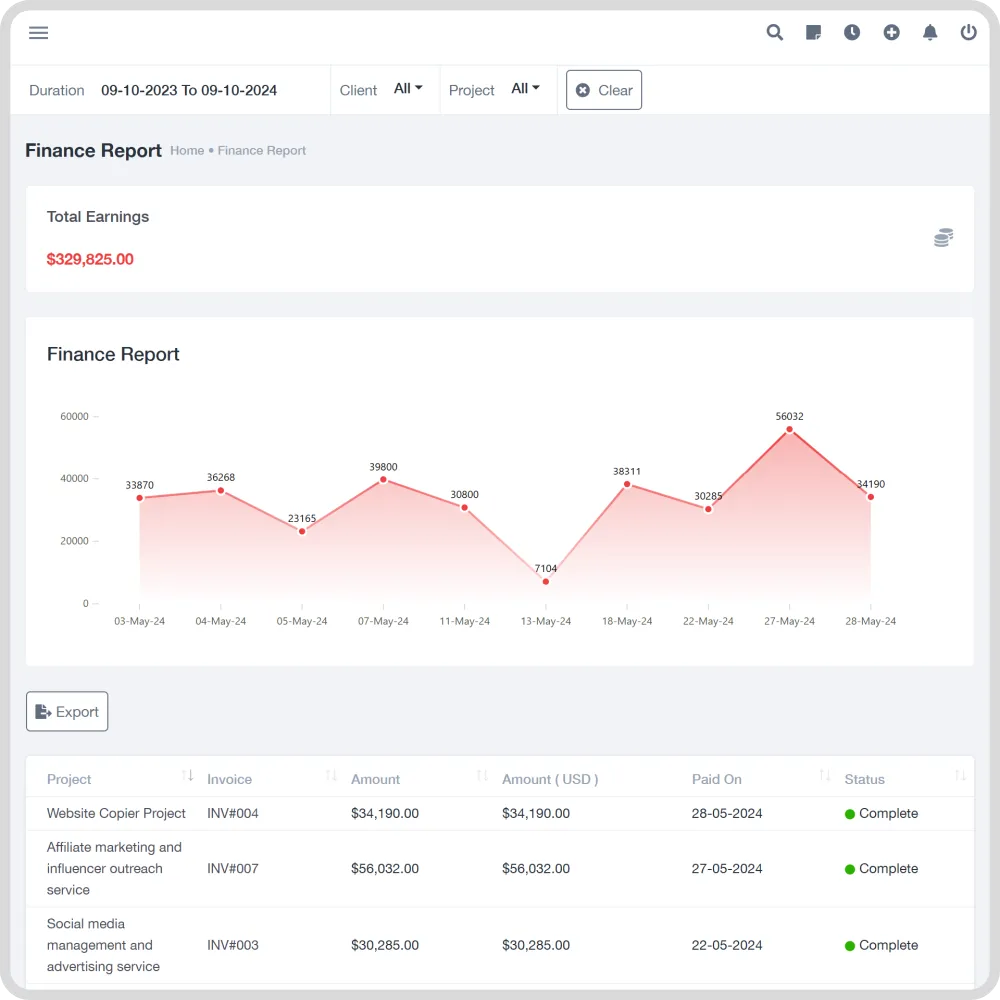Viewport: 1000px width, 1000px height.
Task: Toggle descending sort on Project column
Action: [188, 775]
